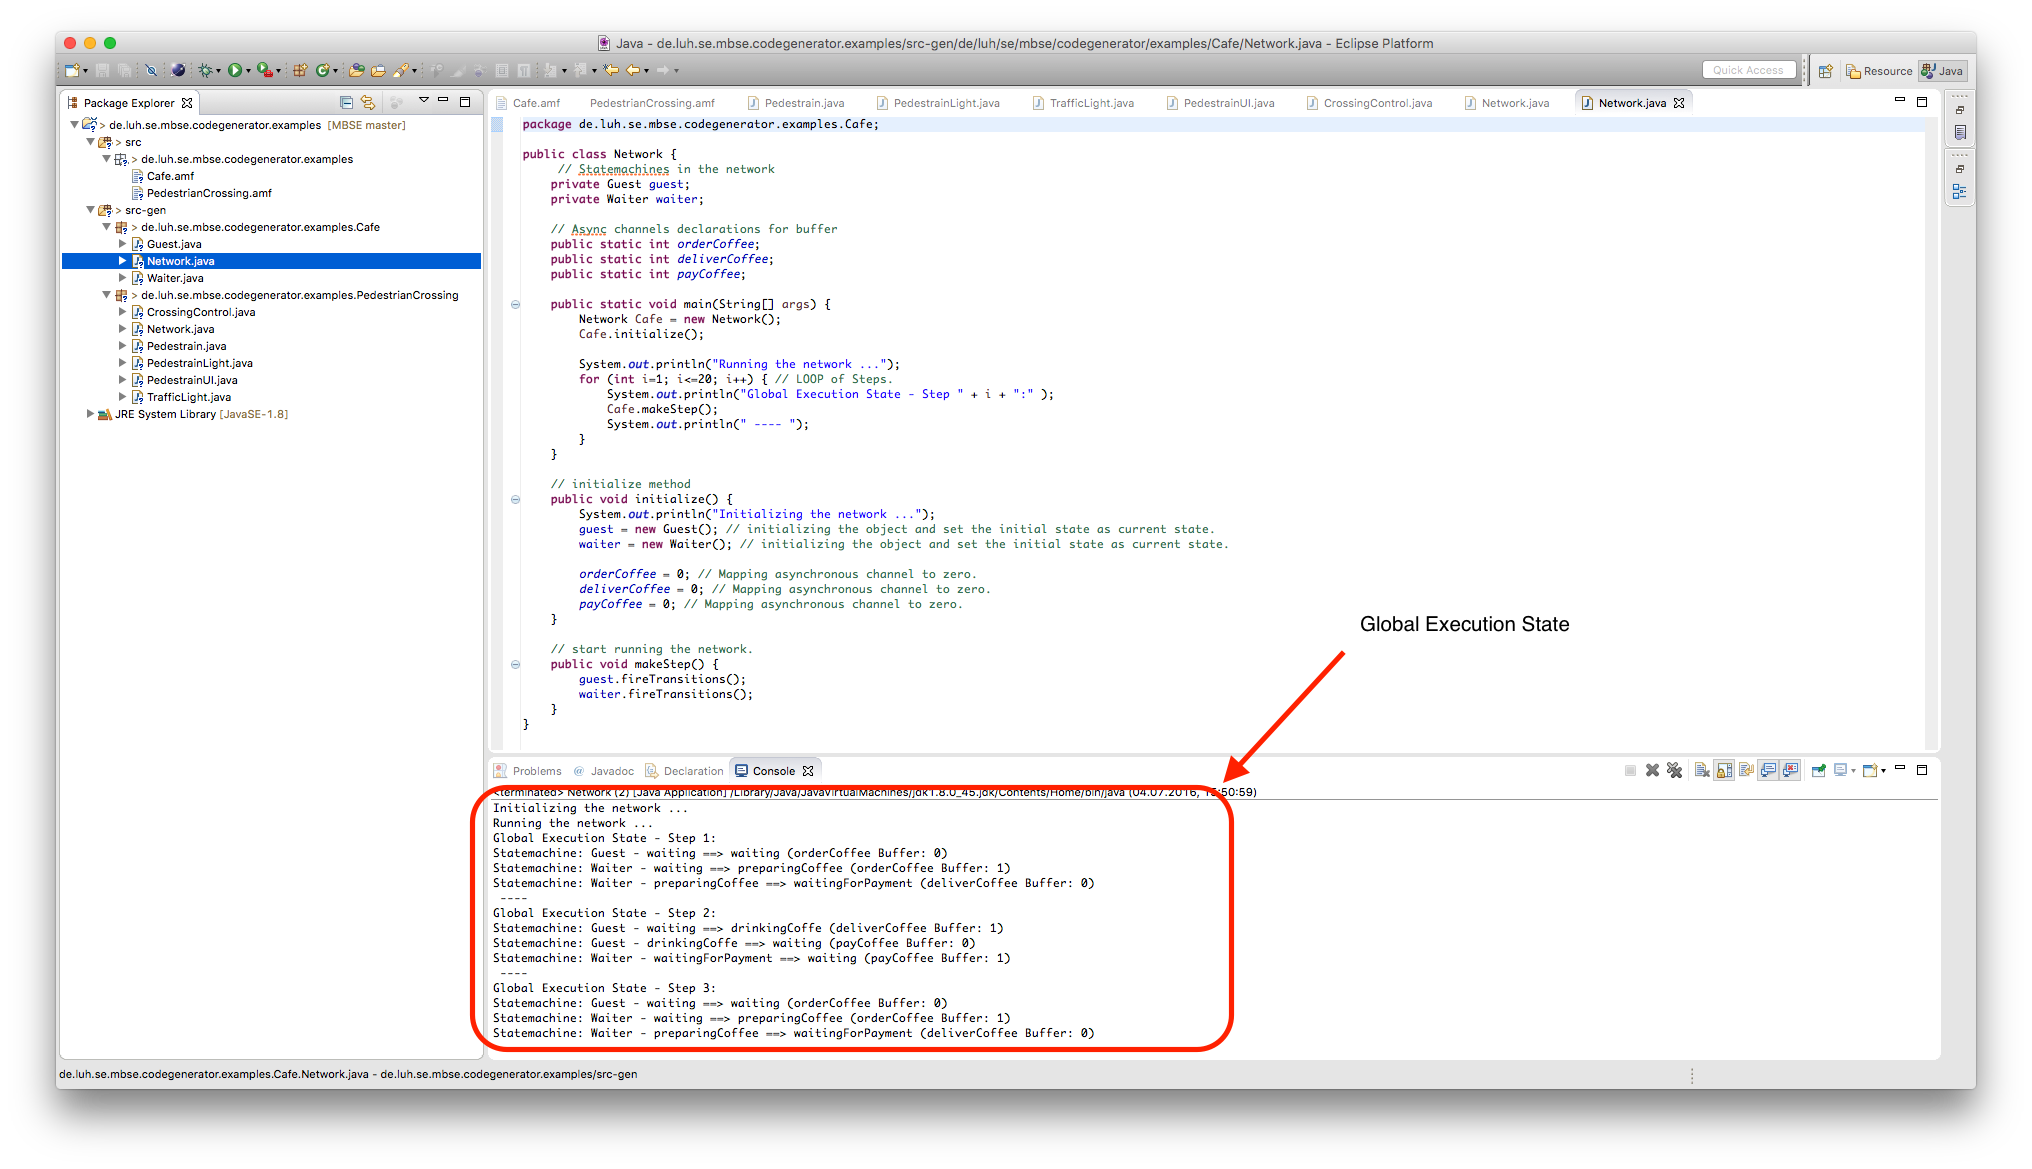Open the Run button dropdown arrow

pyautogui.click(x=248, y=71)
